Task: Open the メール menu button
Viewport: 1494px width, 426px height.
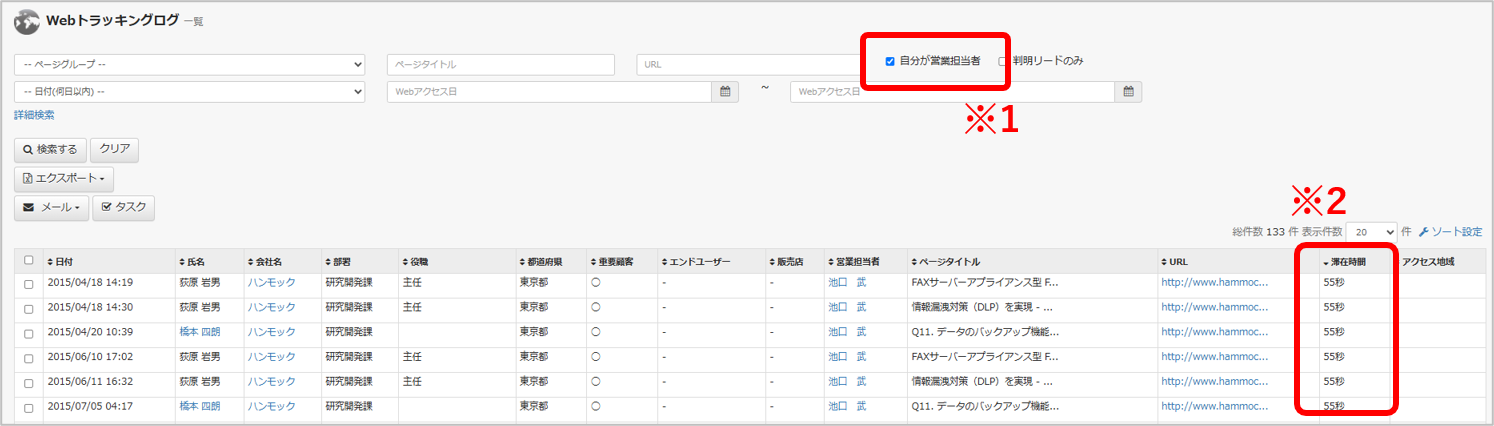Action: 51,208
